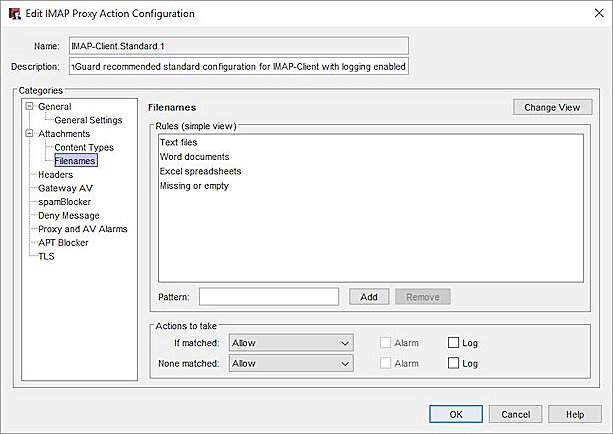The width and height of the screenshot is (613, 434).
Task: Click the Pattern input field
Action: [x=269, y=297]
